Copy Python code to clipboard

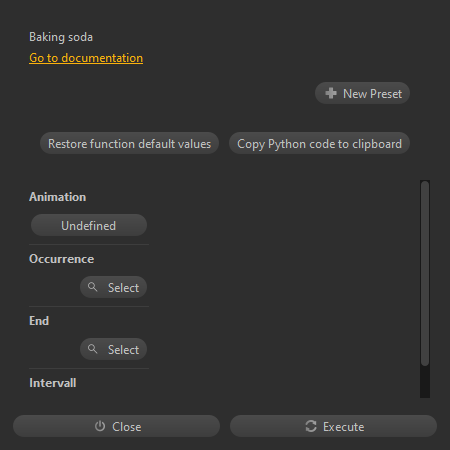319,143
